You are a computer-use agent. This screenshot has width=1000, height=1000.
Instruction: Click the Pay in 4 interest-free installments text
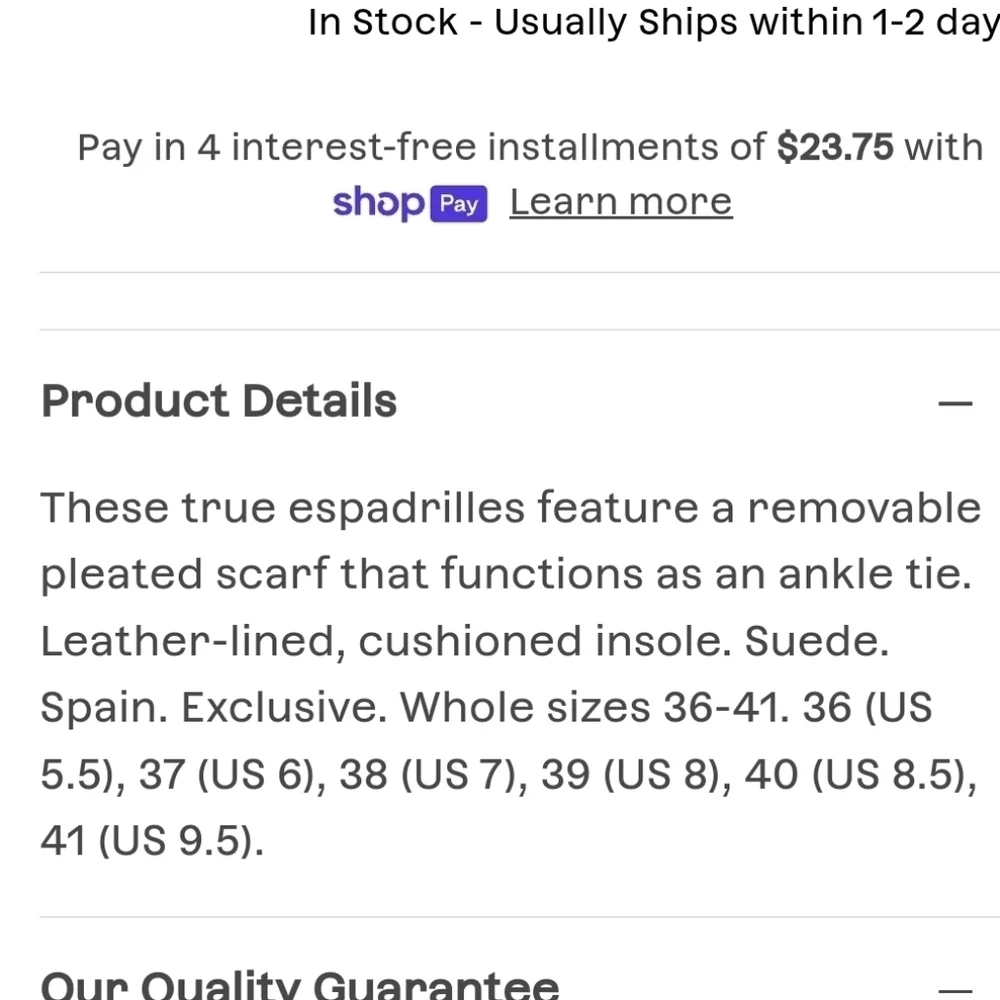[421, 148]
